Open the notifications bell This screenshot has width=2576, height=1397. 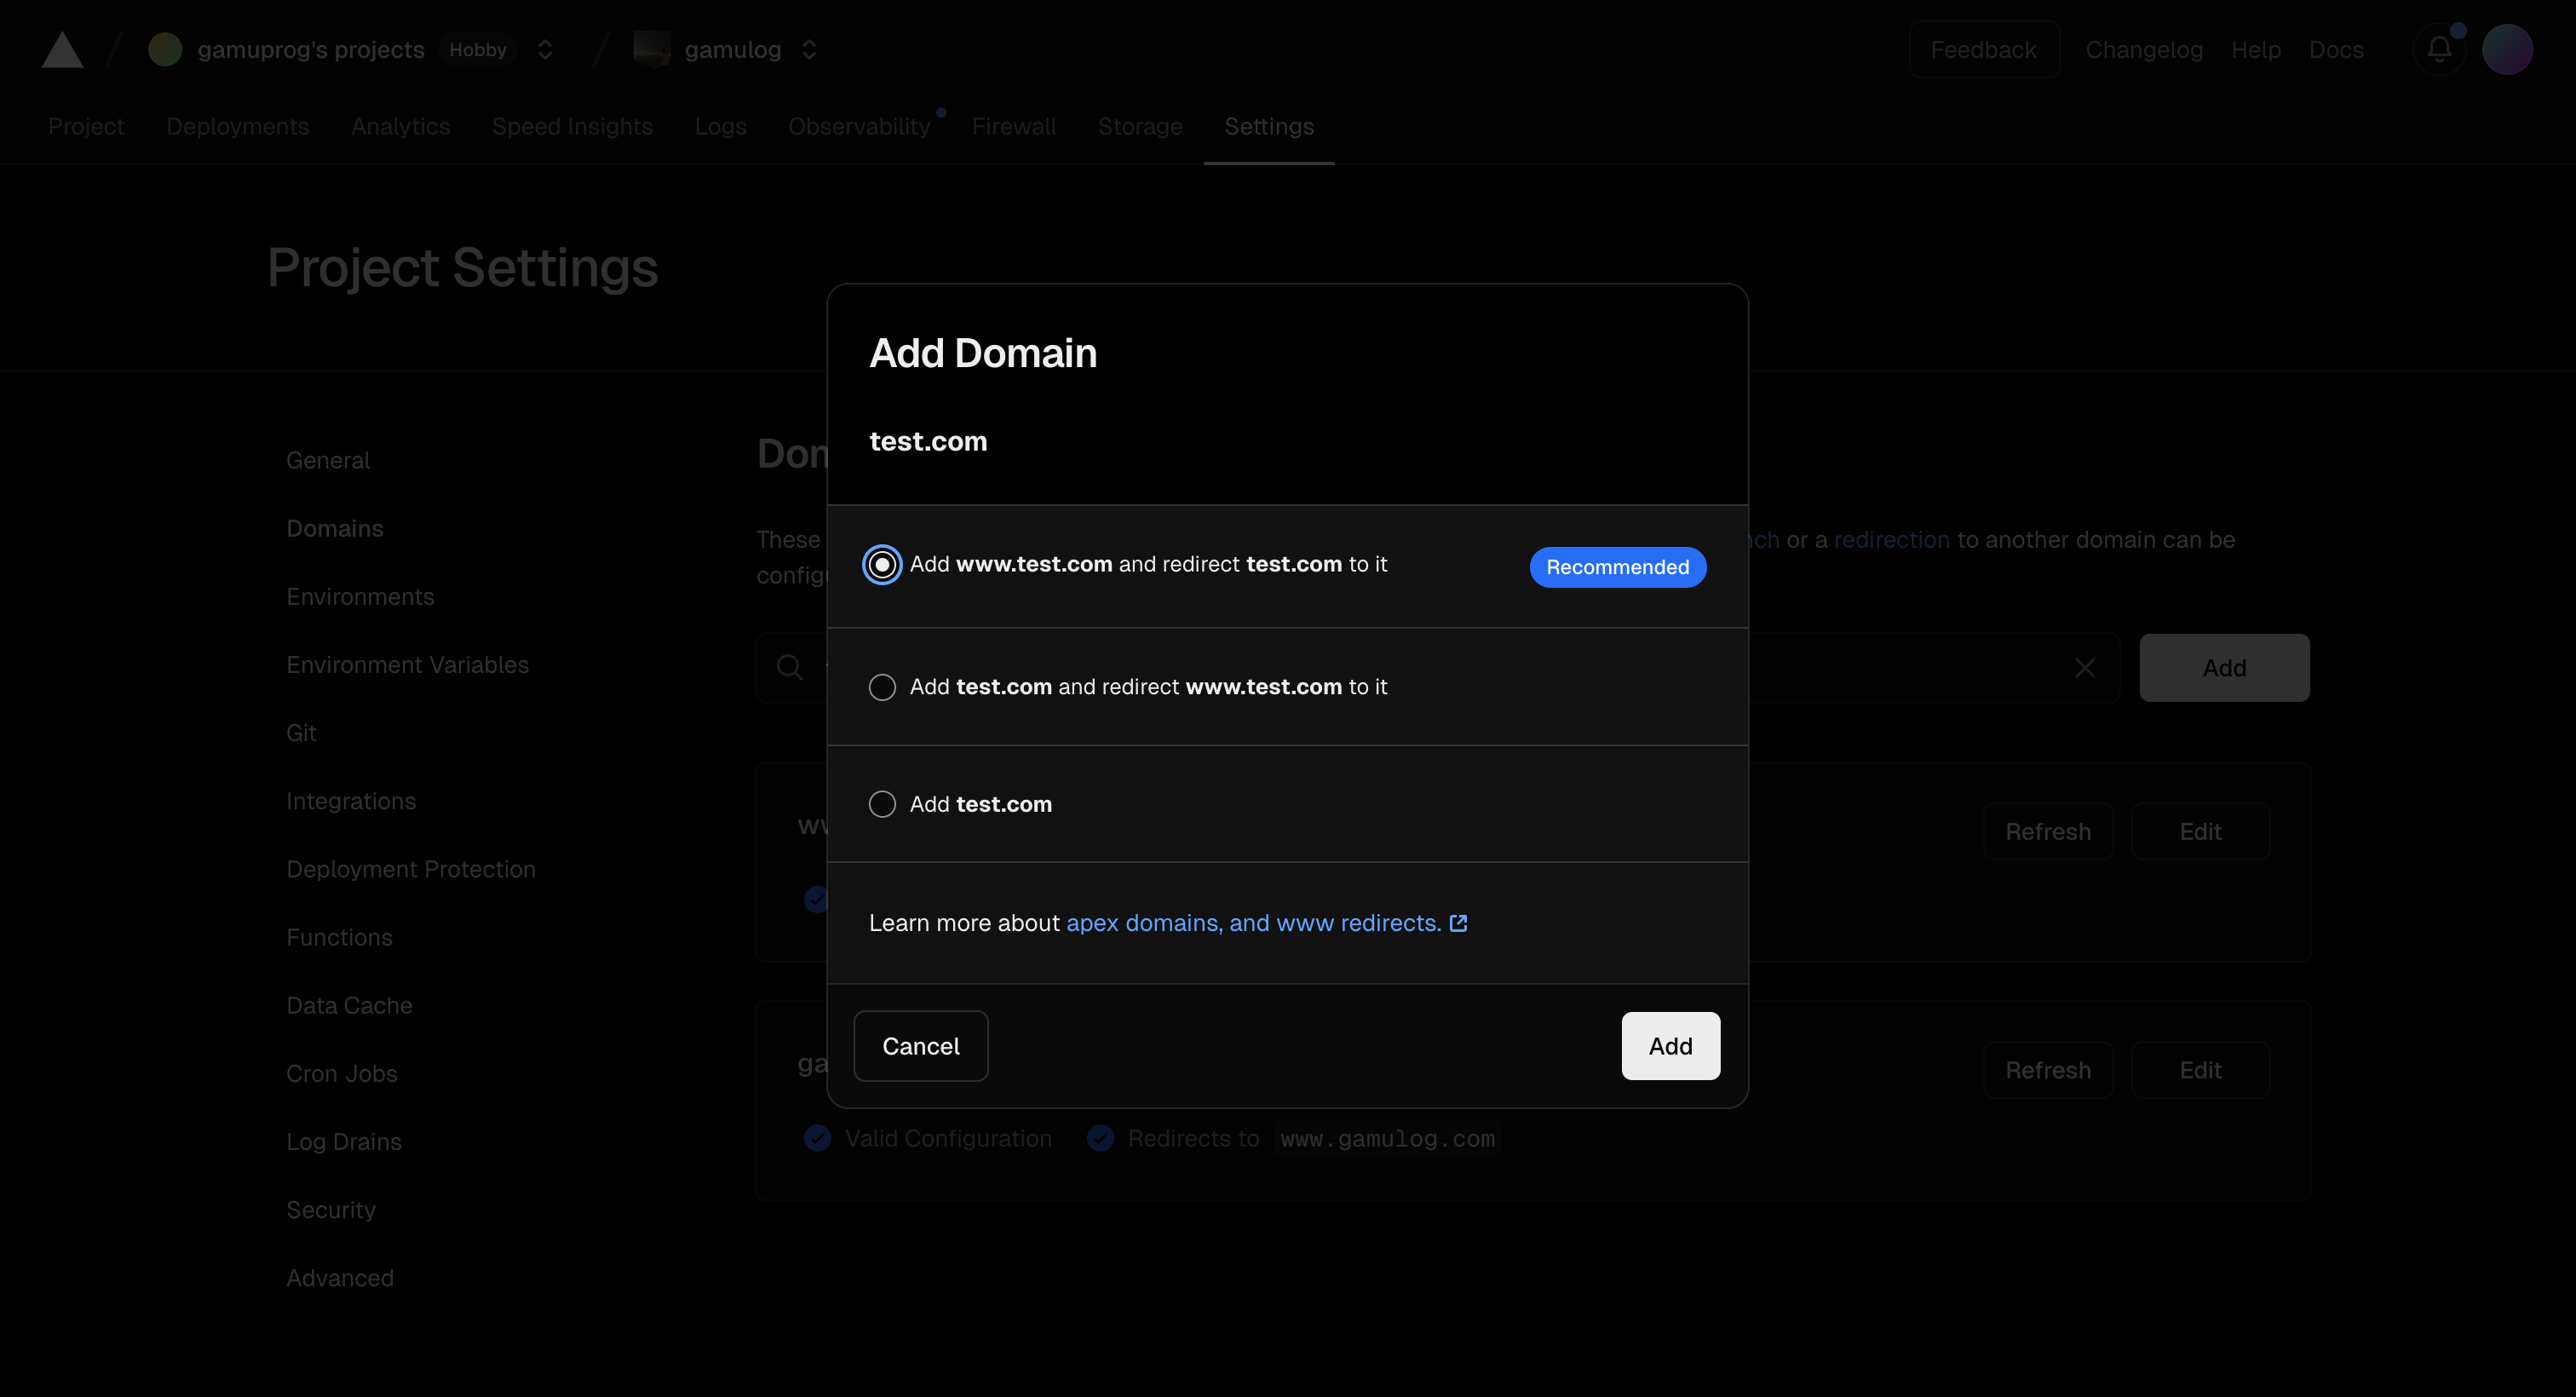[2439, 49]
